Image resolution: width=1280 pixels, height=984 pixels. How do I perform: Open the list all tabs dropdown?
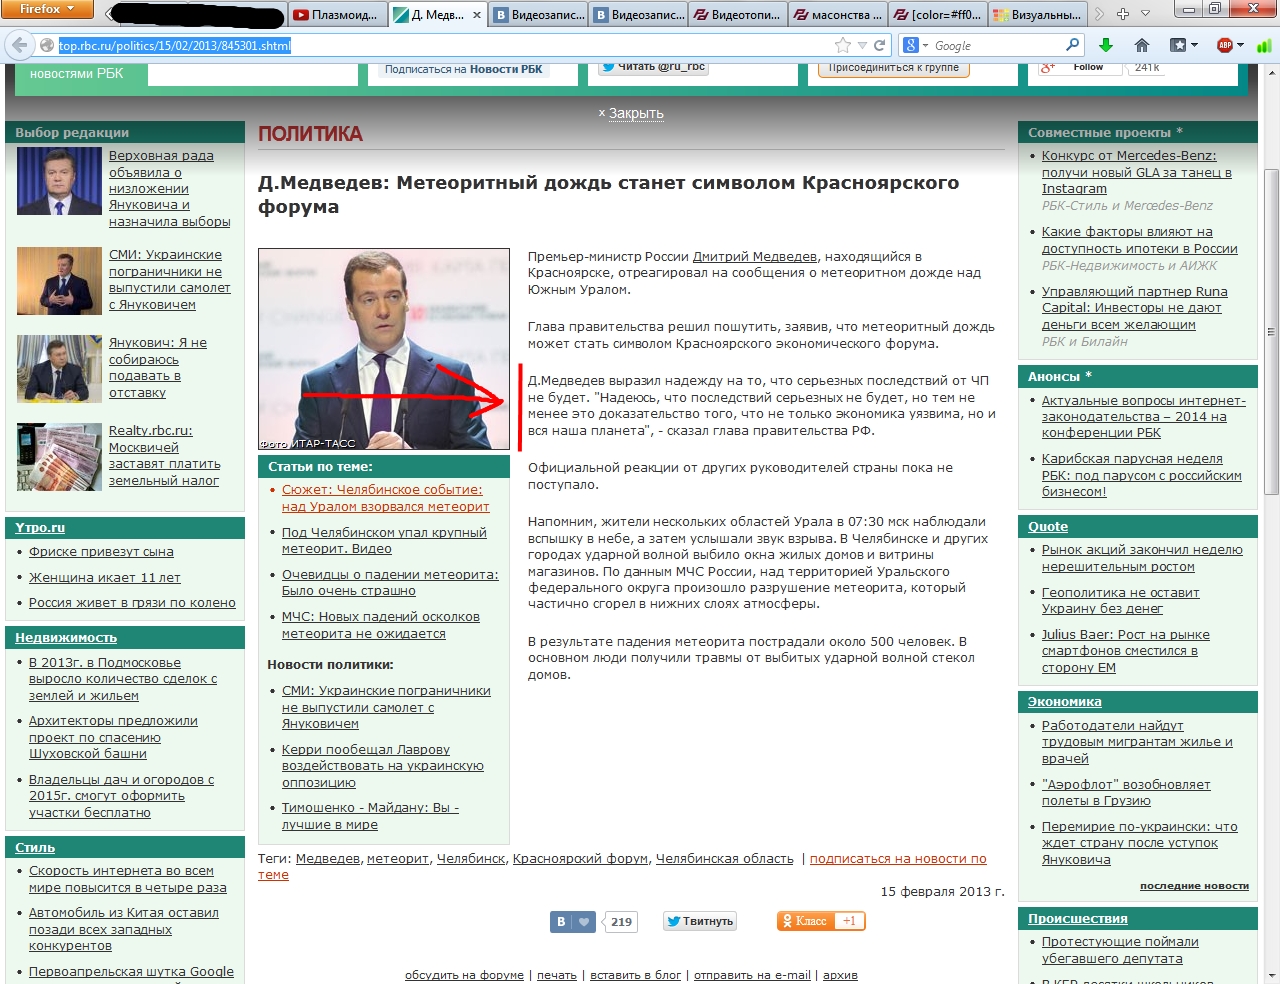pyautogui.click(x=1146, y=14)
